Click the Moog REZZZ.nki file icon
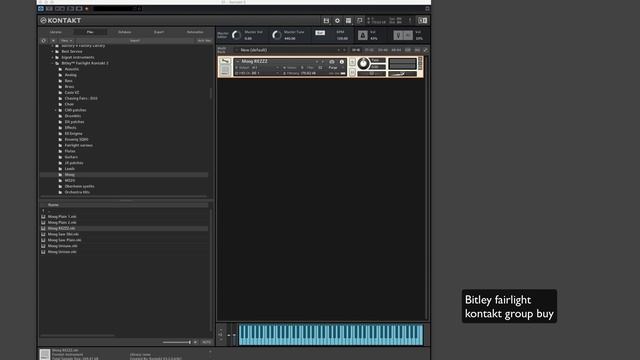Viewport: 640px width, 360px height. [x=43, y=229]
